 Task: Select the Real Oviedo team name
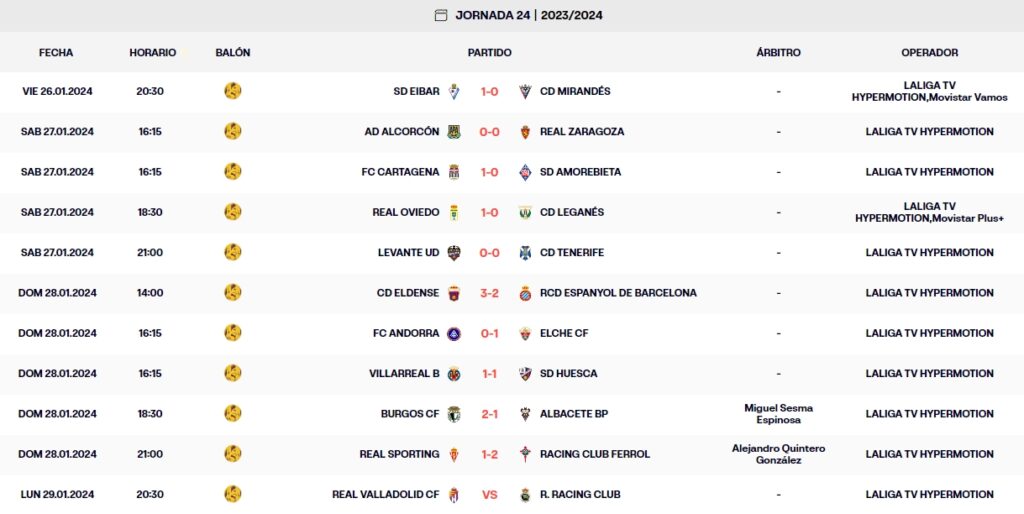click(x=405, y=212)
